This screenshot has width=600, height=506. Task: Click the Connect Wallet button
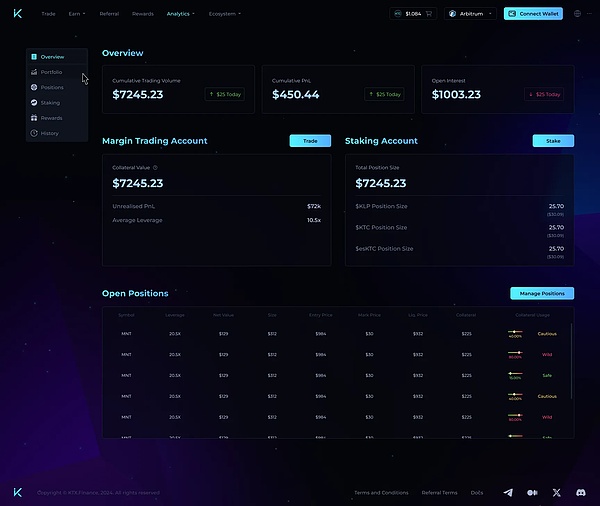[532, 14]
